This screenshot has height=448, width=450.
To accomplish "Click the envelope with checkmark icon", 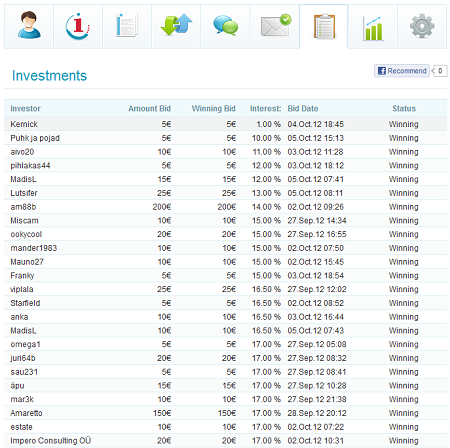I will [275, 26].
